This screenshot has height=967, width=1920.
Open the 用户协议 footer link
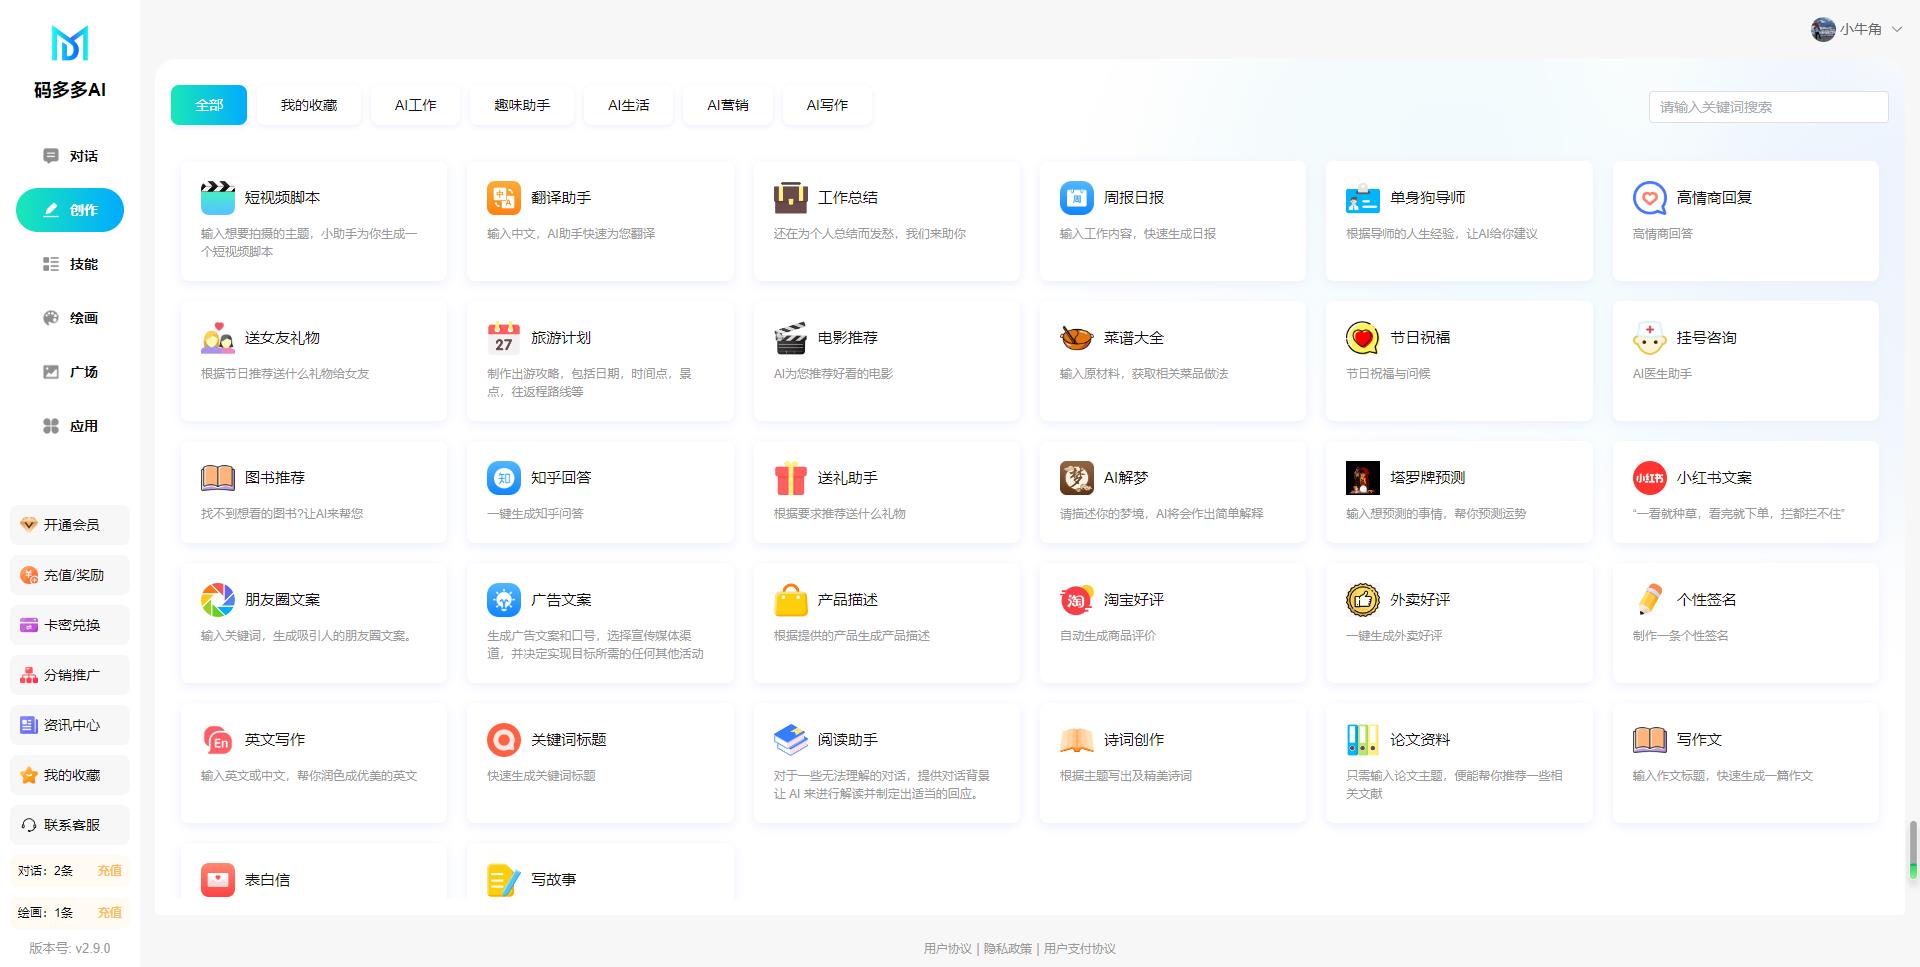click(947, 949)
